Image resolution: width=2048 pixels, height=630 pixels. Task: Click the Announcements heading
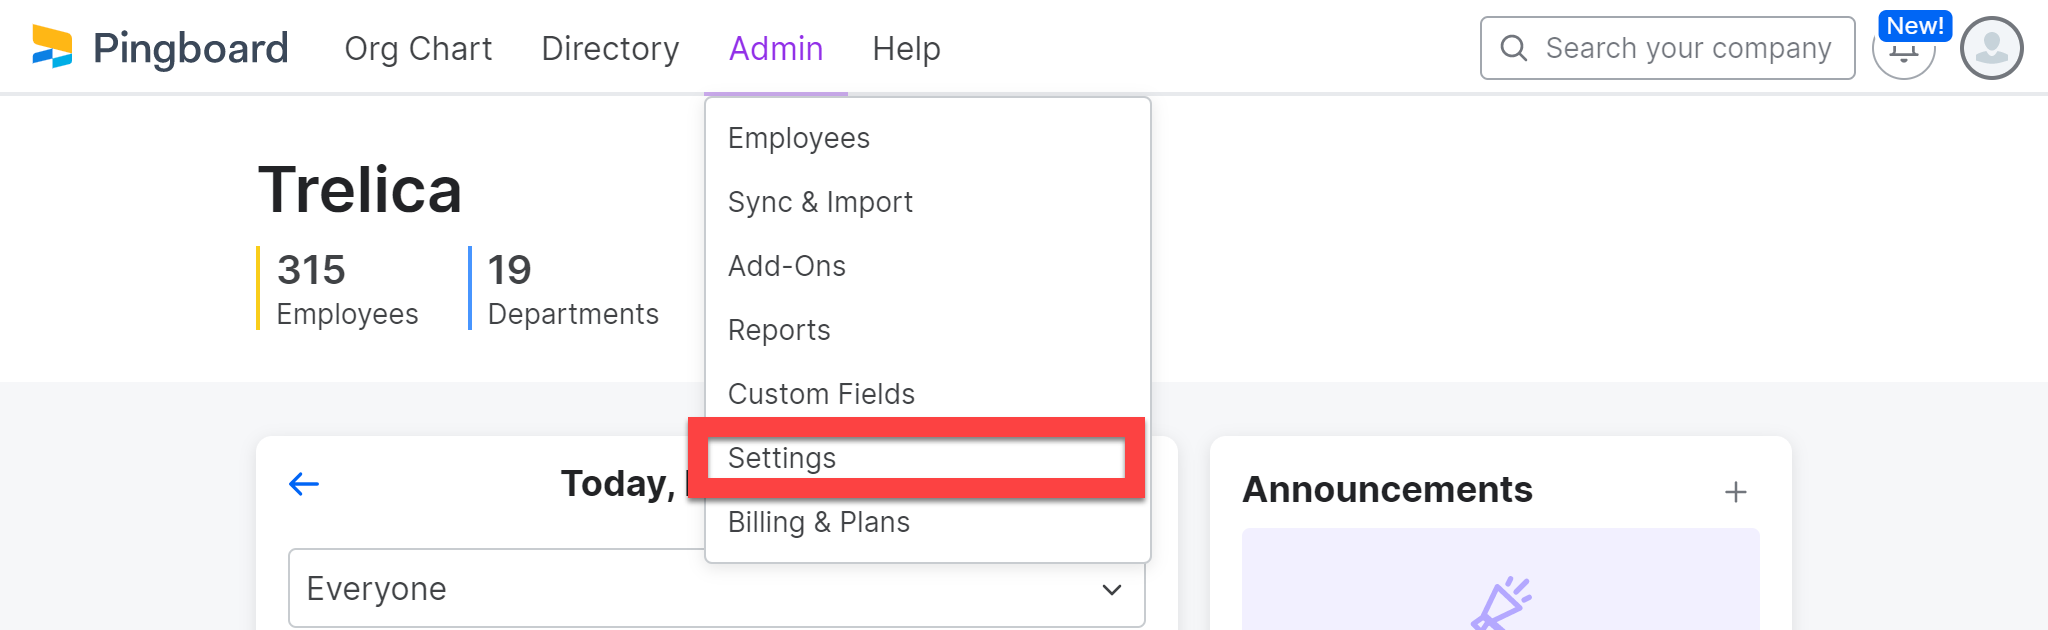[1387, 490]
